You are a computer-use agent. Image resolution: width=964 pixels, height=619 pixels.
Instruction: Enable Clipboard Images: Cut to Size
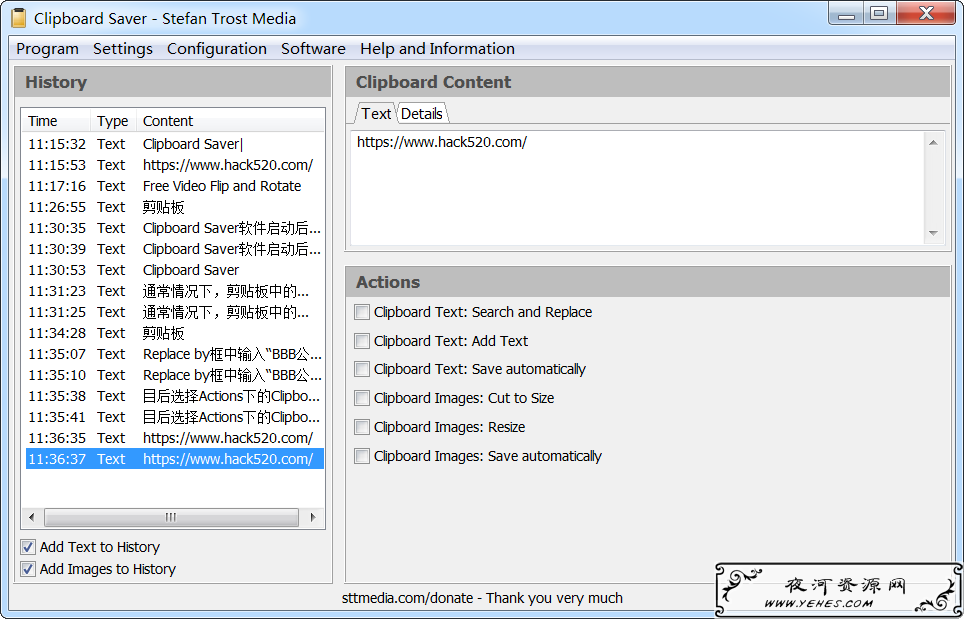pyautogui.click(x=362, y=398)
